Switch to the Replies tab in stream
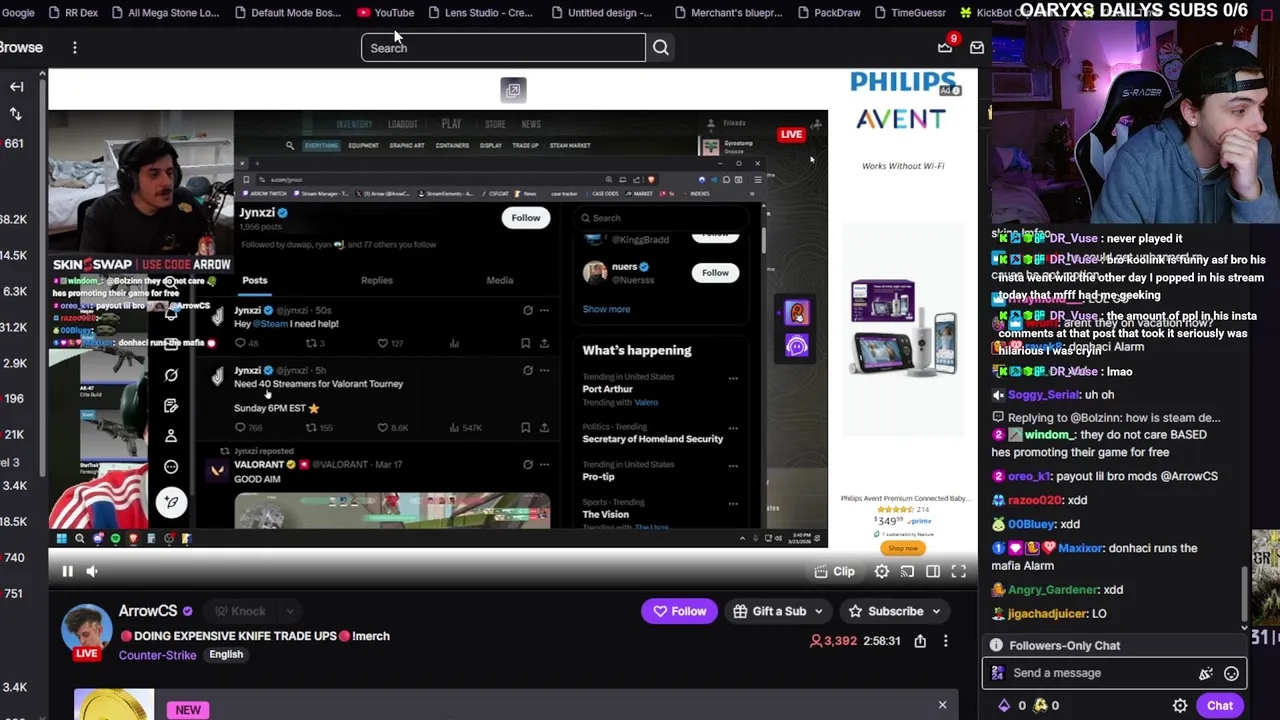 [377, 280]
